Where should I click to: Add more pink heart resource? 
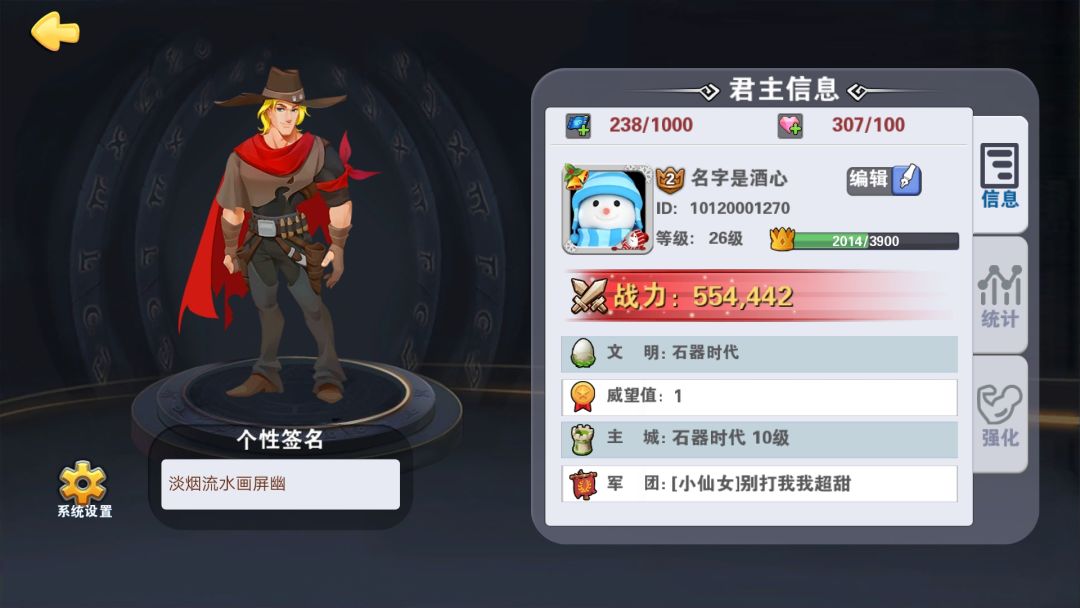coord(790,125)
